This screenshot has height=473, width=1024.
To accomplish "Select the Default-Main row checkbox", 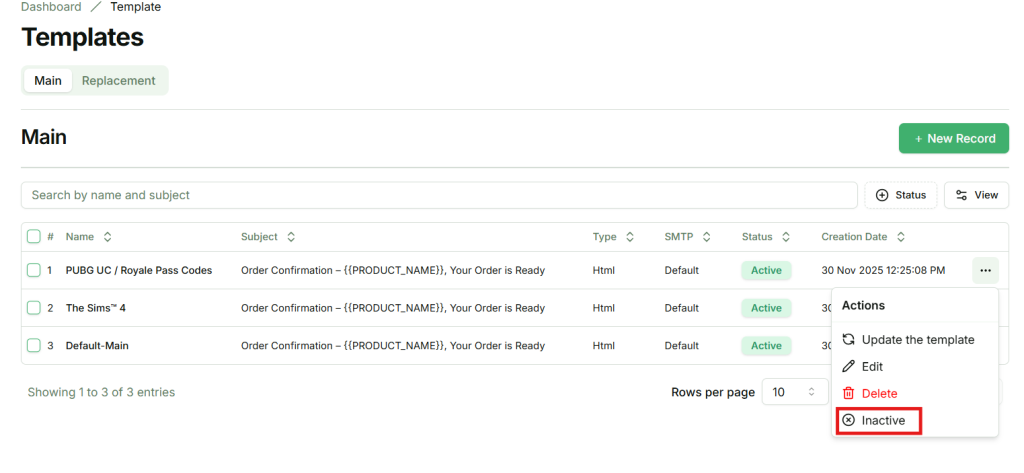I will click(x=34, y=346).
